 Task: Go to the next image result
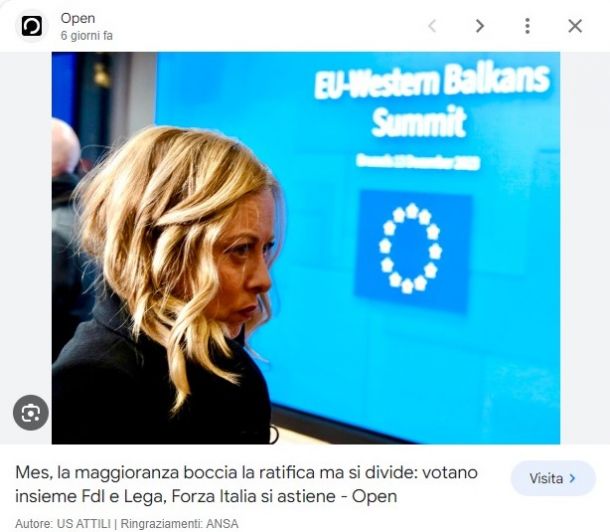[480, 26]
